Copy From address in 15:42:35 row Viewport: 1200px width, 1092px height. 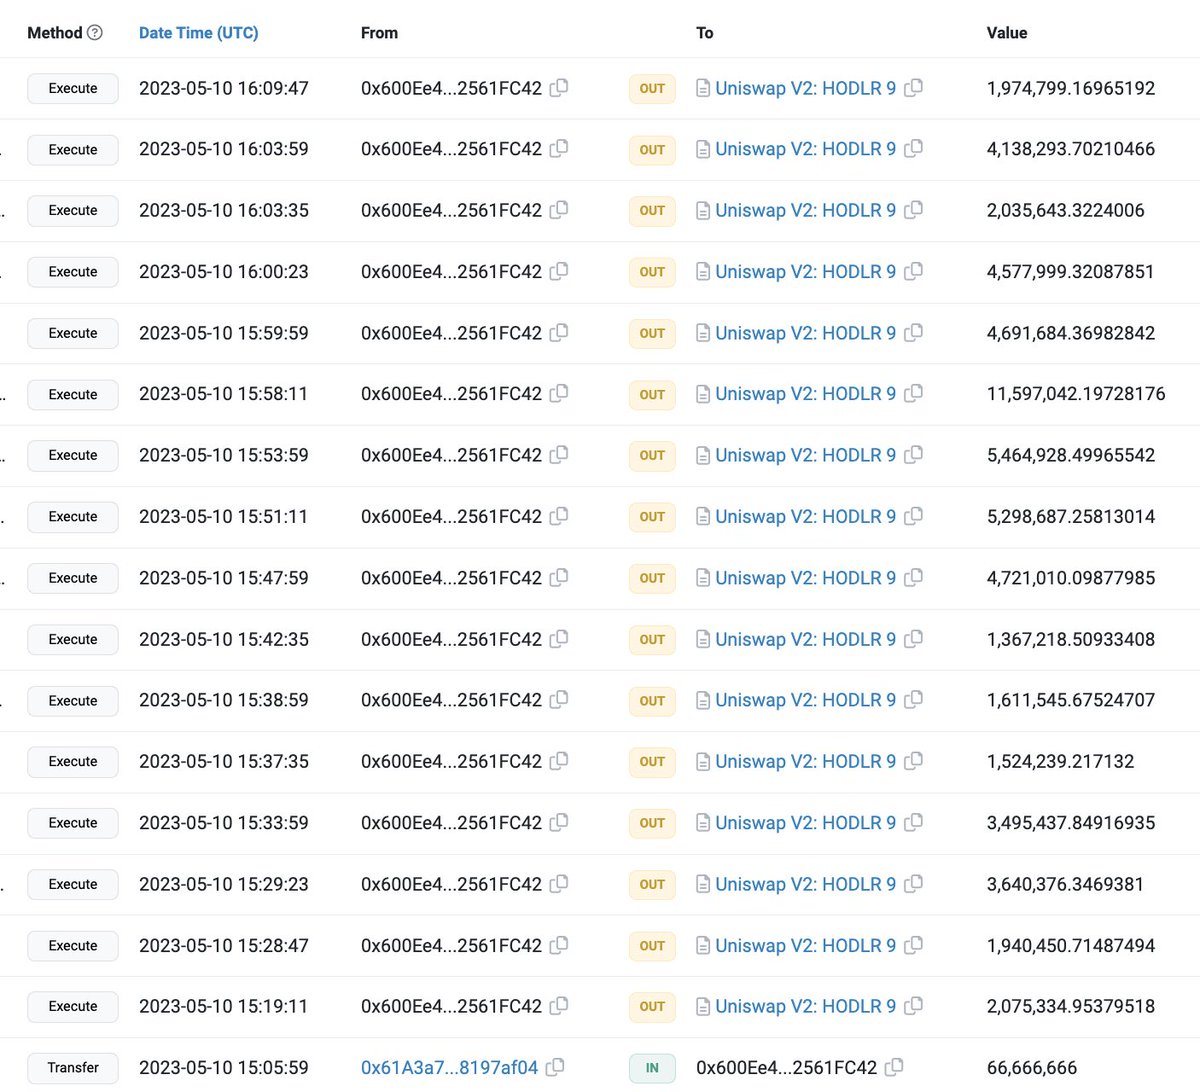[x=559, y=639]
